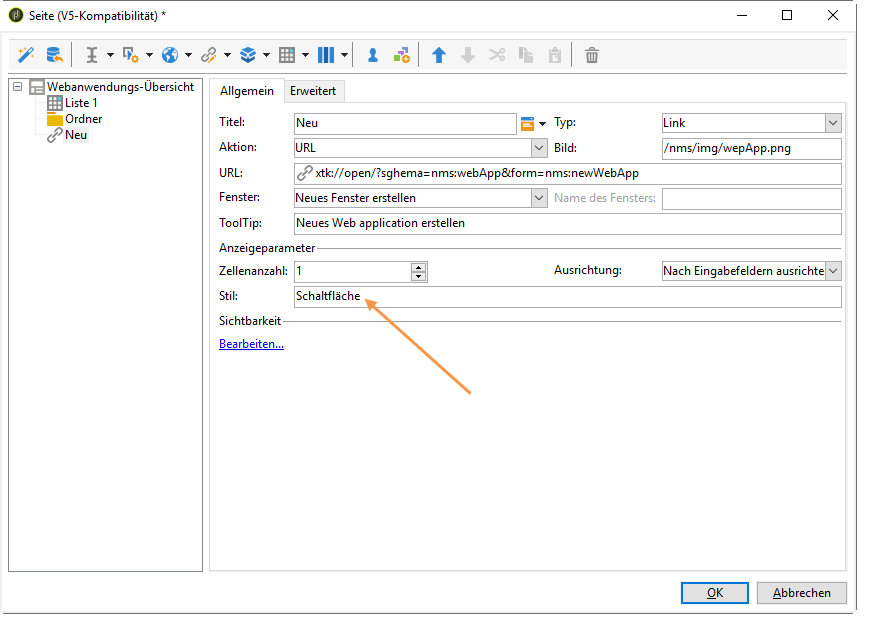Increase Zellenanzahl with up spinner
The height and width of the screenshot is (638, 881).
tap(419, 267)
